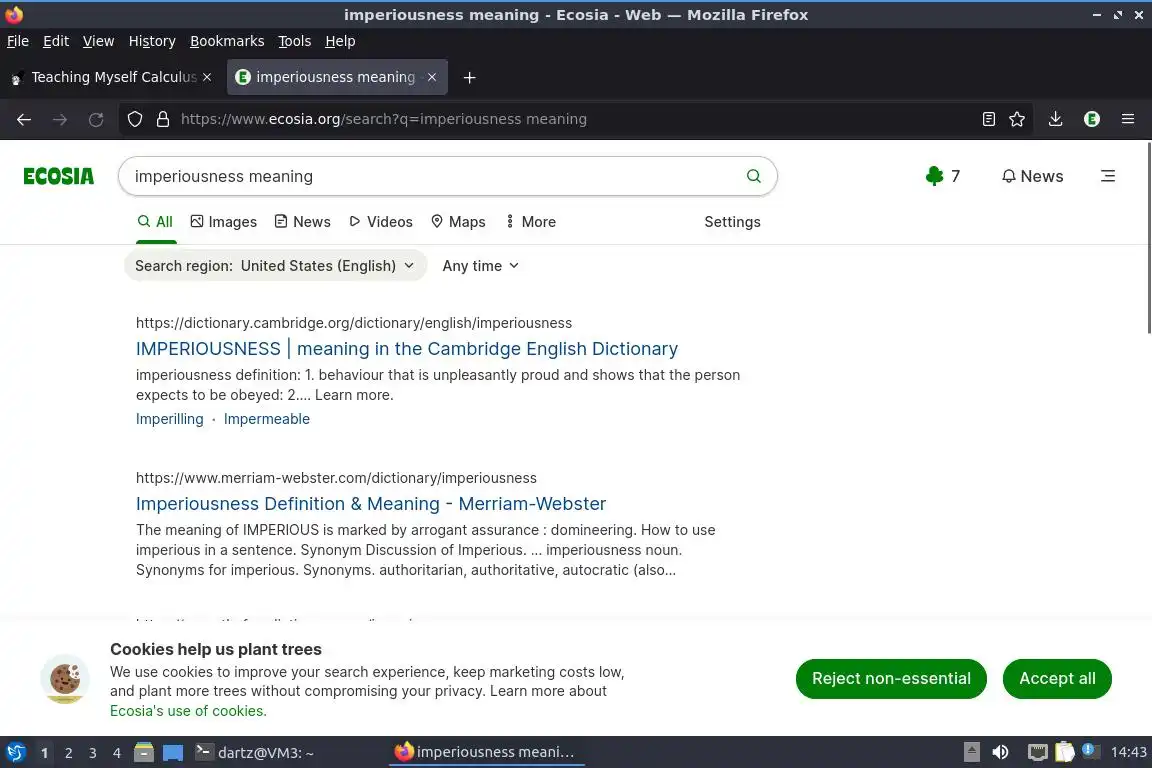Toggle reader view icon in address bar
The image size is (1152, 768).
click(x=989, y=119)
